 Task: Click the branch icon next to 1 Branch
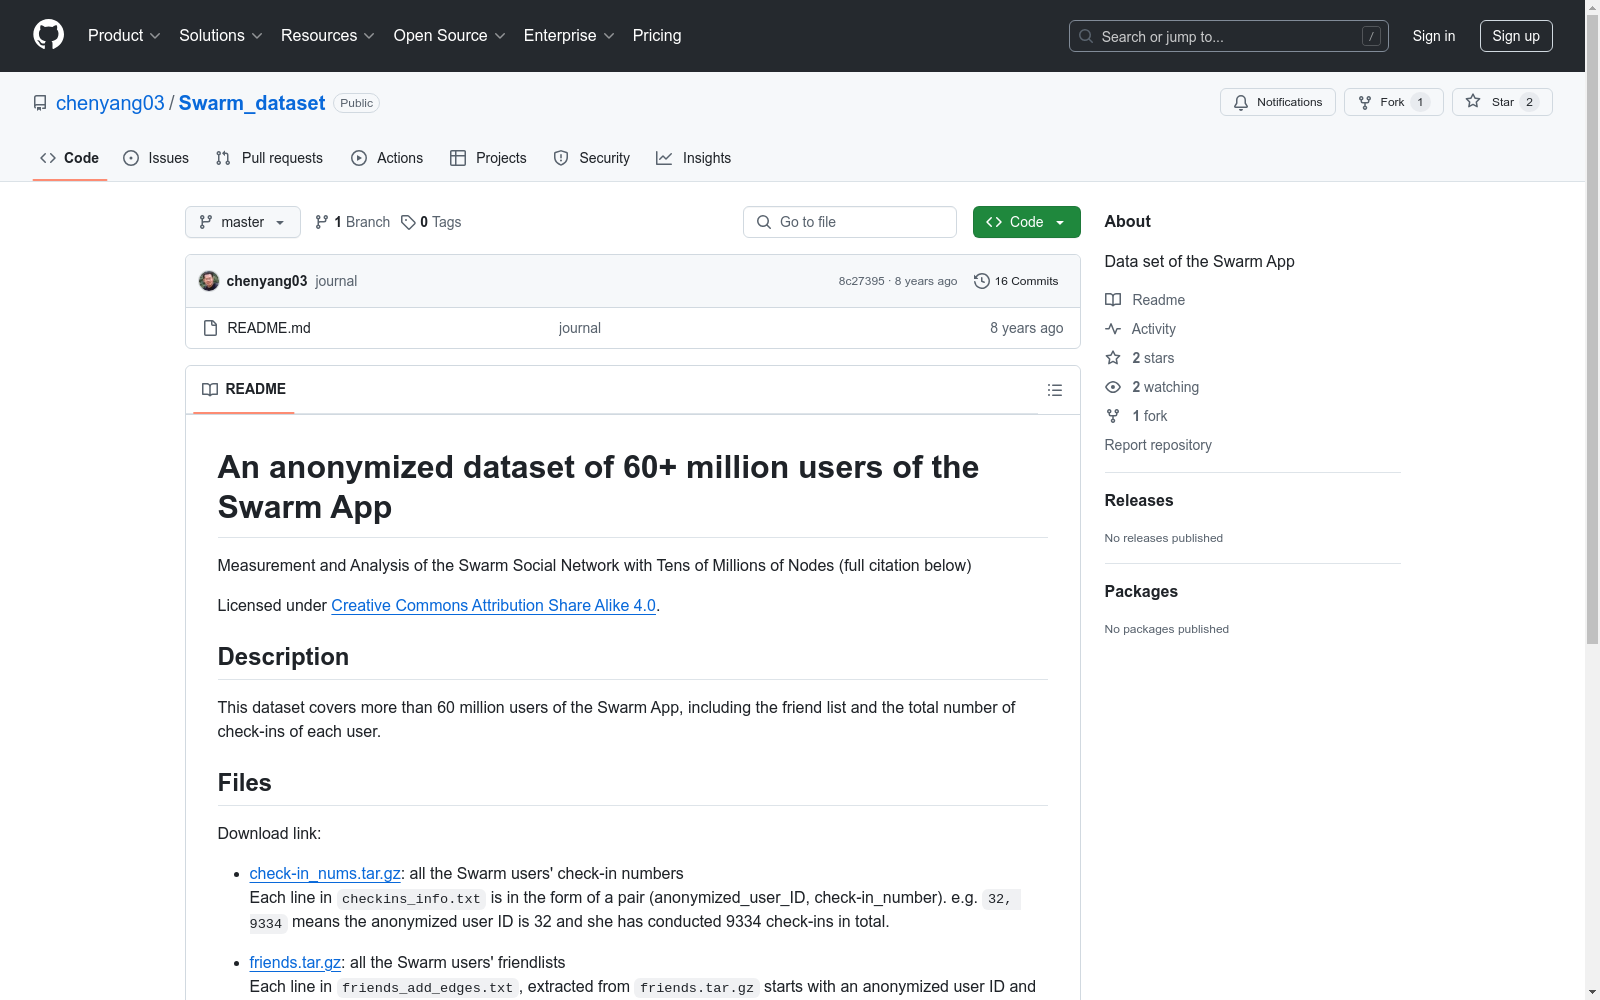[322, 222]
